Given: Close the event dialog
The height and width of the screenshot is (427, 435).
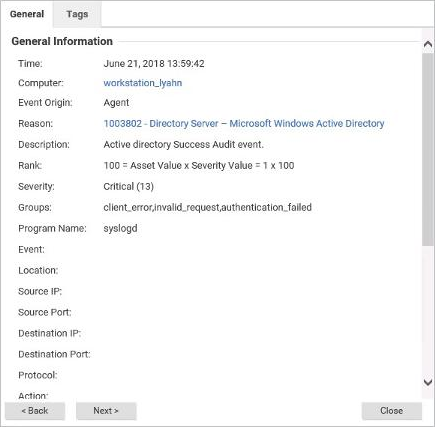Looking at the screenshot, I should click(x=392, y=411).
